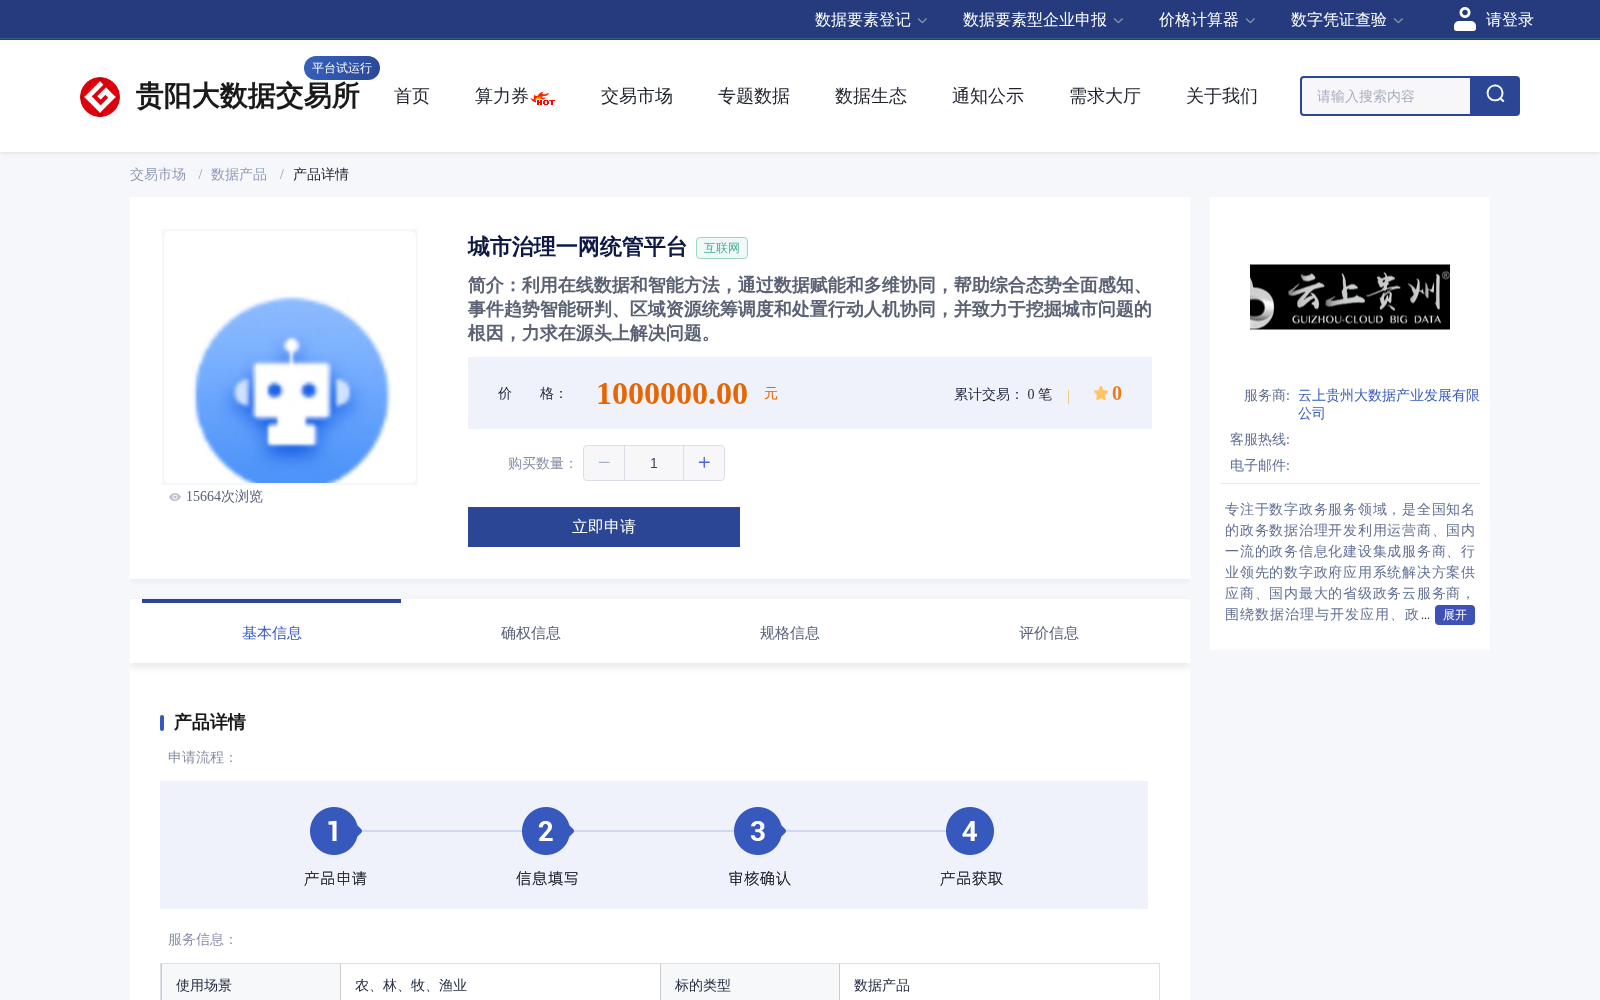Click the price 1000000.00 value

click(672, 393)
